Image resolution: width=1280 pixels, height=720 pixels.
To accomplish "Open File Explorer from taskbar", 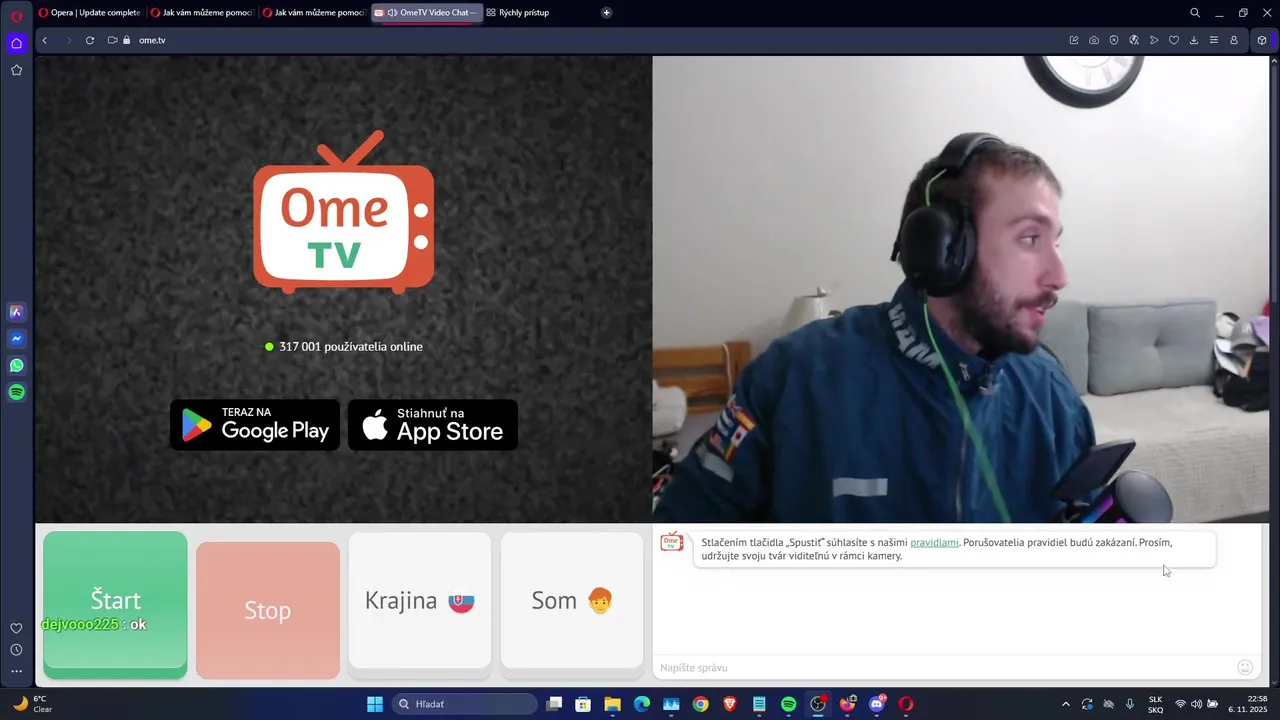I will click(612, 704).
